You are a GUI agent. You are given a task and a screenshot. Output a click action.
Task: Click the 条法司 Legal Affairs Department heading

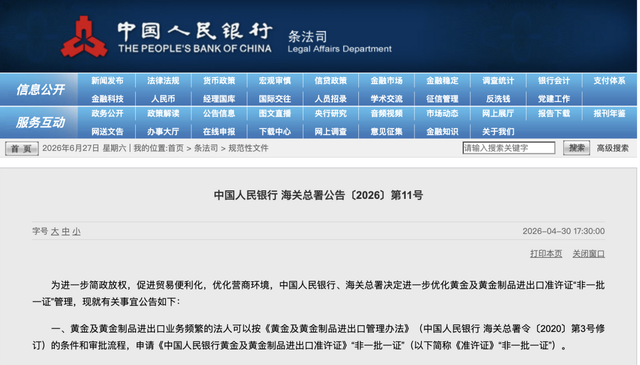click(x=340, y=42)
